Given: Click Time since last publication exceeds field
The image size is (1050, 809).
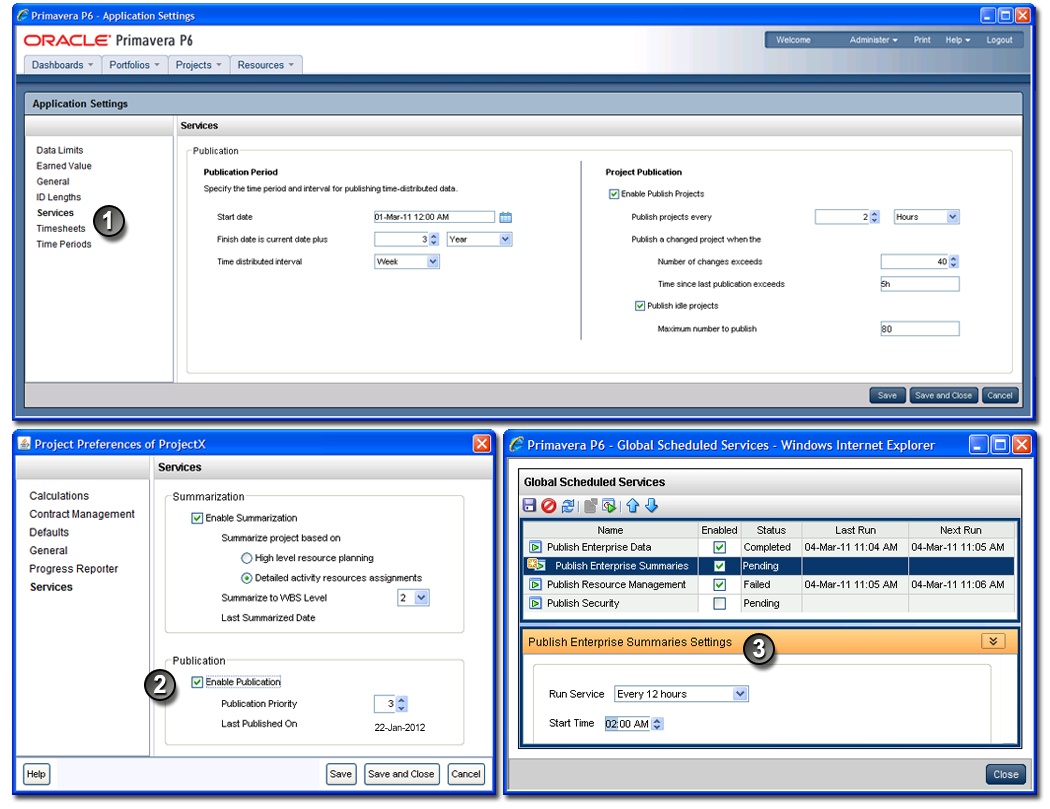Looking at the screenshot, I should [919, 284].
